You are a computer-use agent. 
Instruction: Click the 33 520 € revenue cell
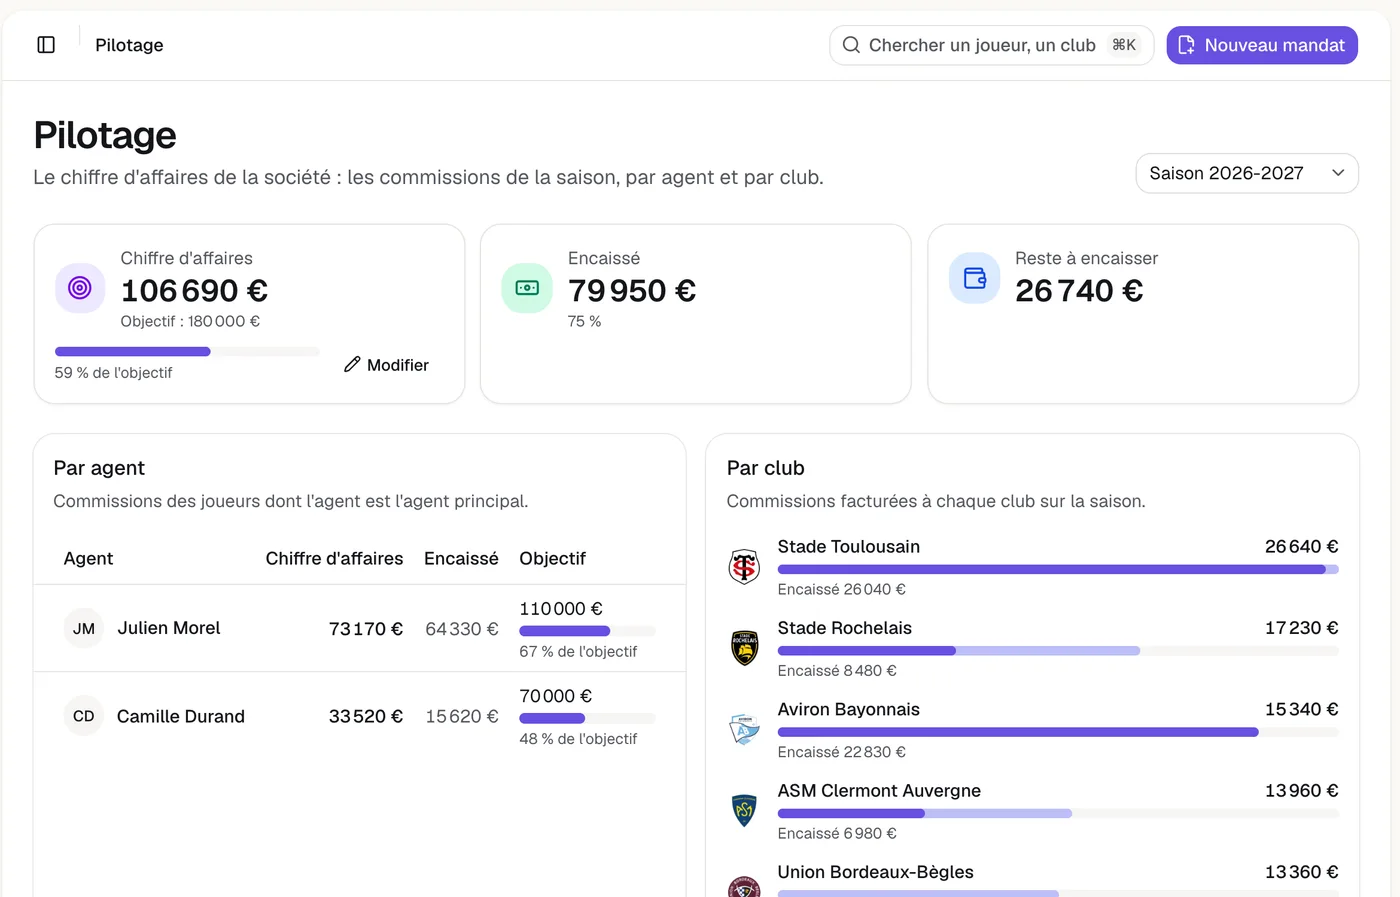point(366,716)
